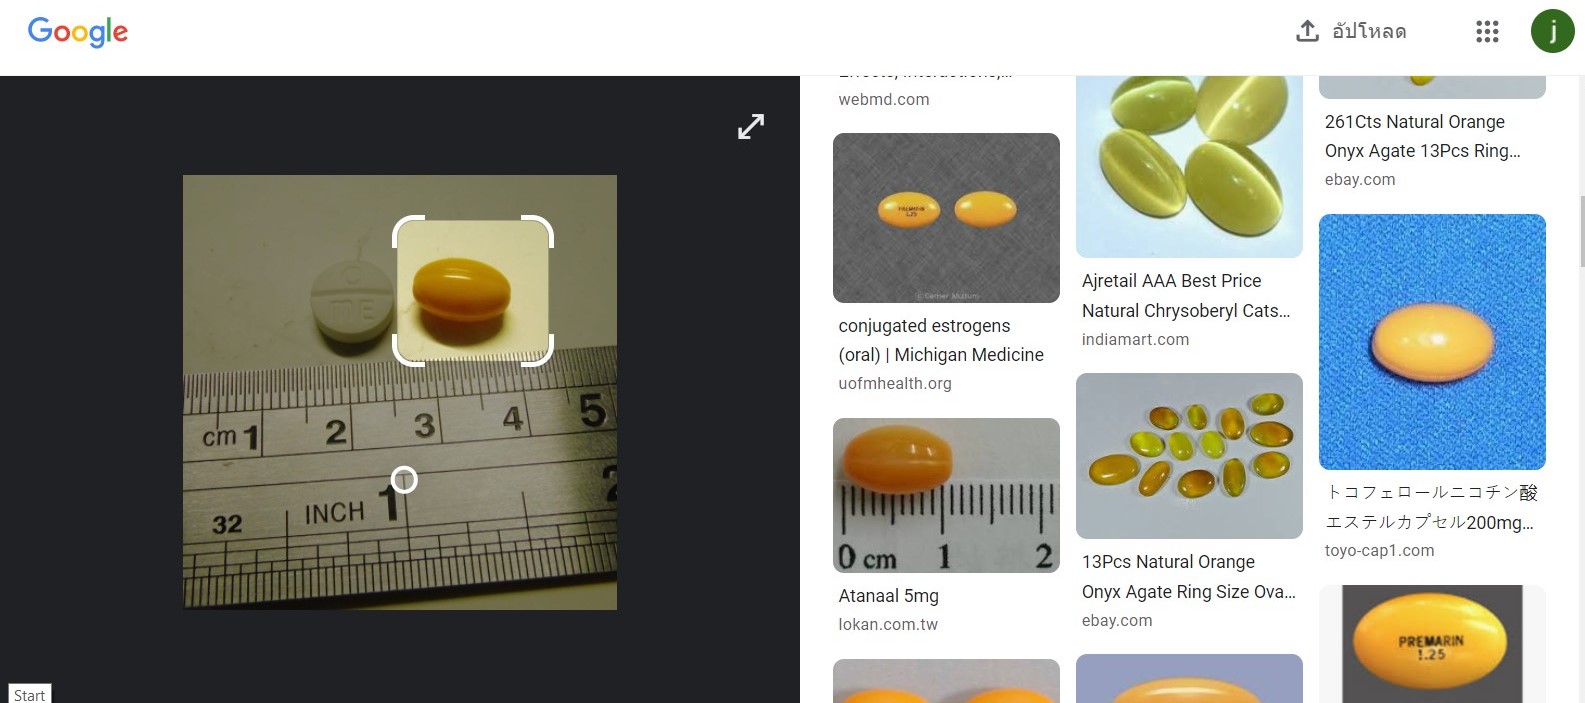
Task: Open the green 'j' account avatar
Action: [1552, 31]
